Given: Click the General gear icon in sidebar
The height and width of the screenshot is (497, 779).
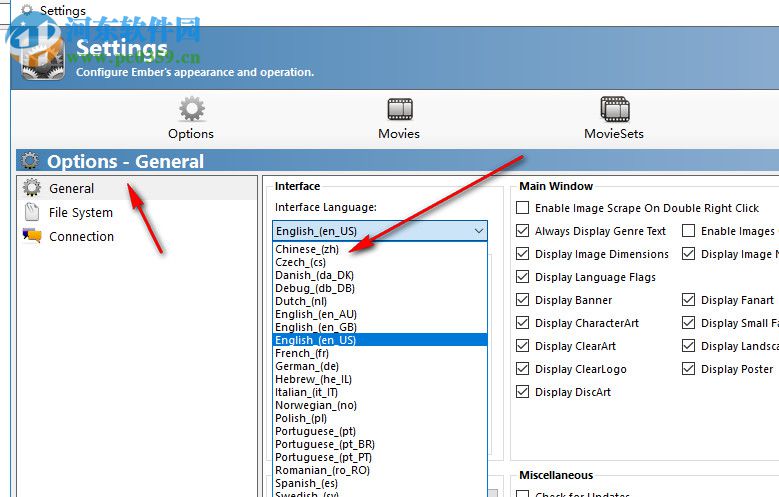Looking at the screenshot, I should click(32, 188).
